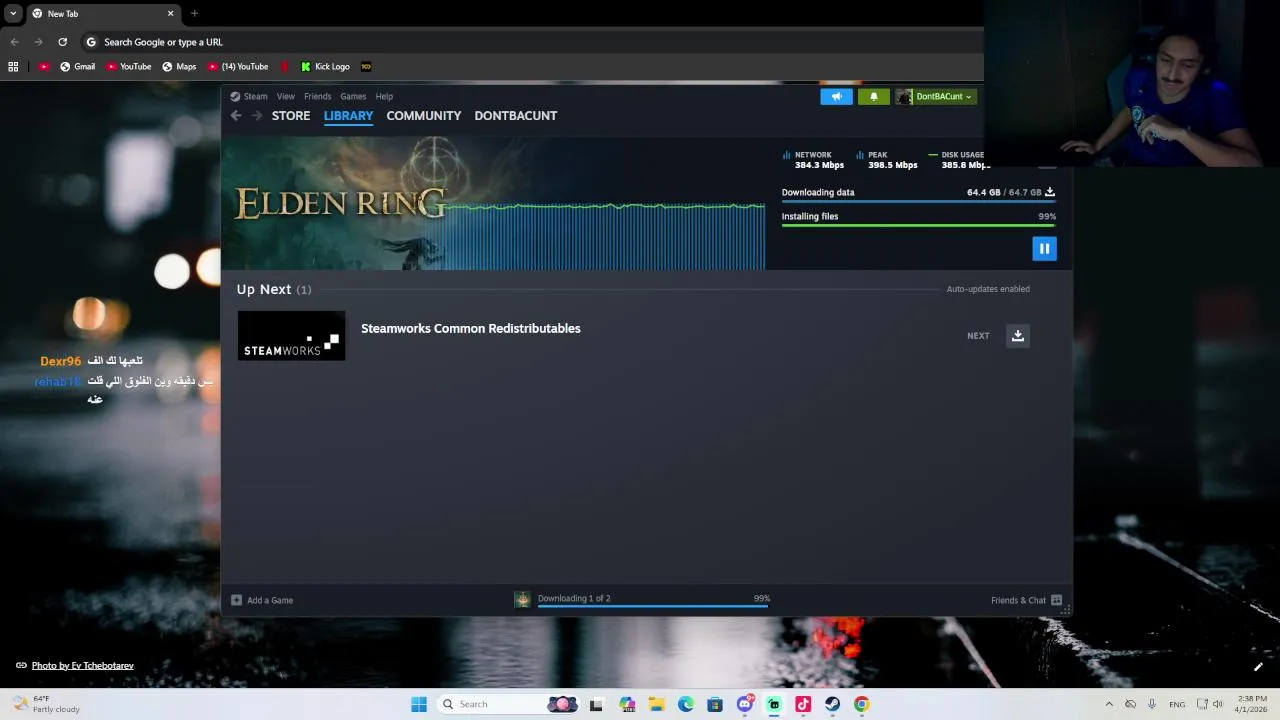Viewport: 1280px width, 720px height.
Task: Open Microsoft Edge from taskbar
Action: coord(686,704)
